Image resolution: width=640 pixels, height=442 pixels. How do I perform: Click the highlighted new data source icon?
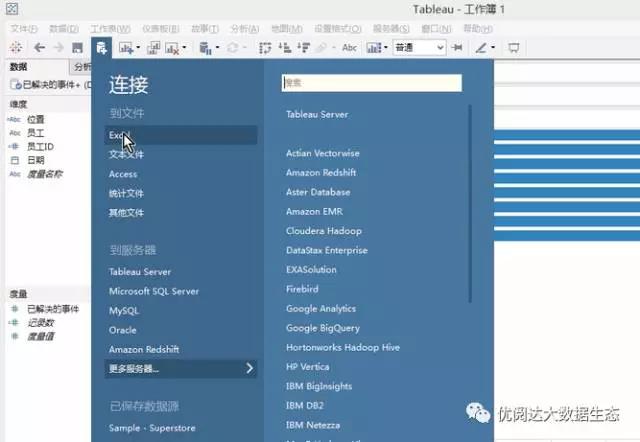[101, 48]
